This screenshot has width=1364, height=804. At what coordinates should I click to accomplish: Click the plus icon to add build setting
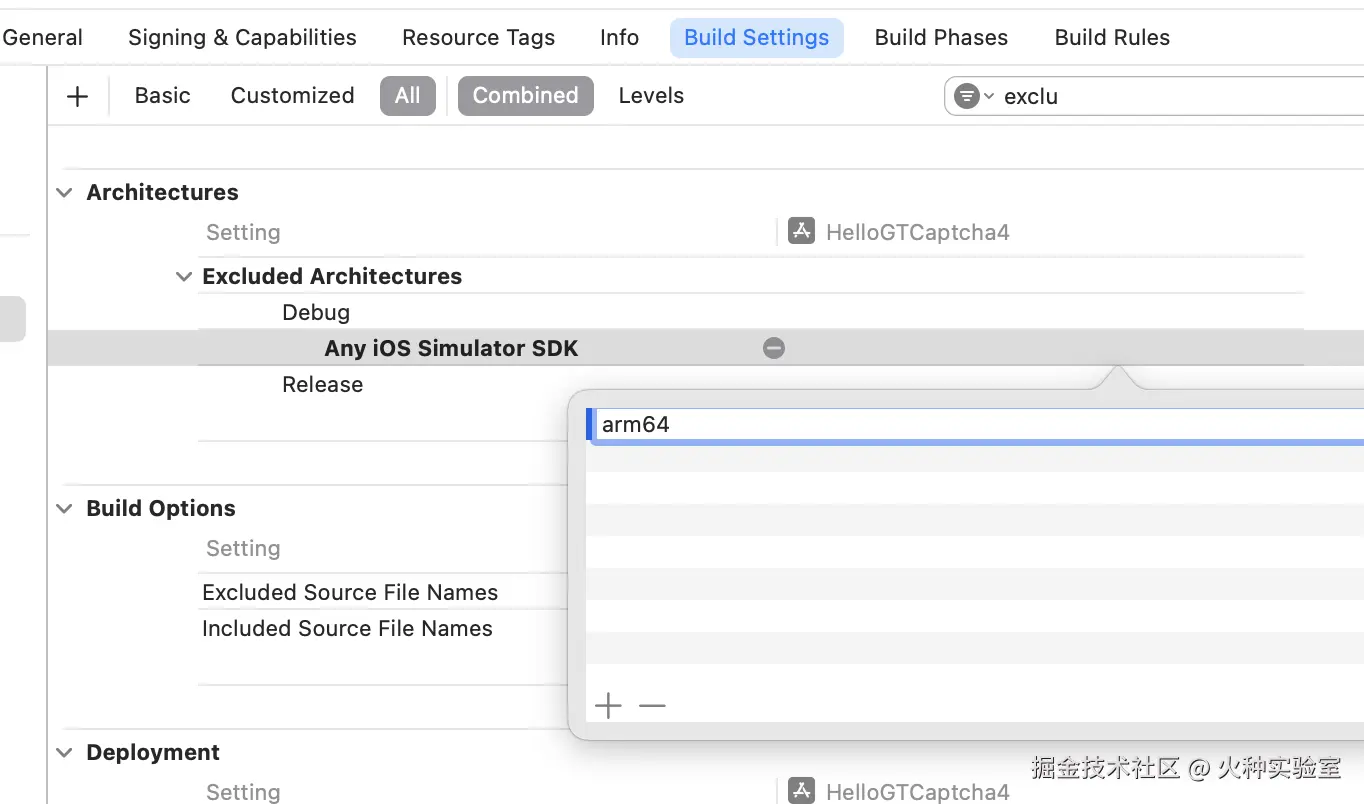coord(77,96)
